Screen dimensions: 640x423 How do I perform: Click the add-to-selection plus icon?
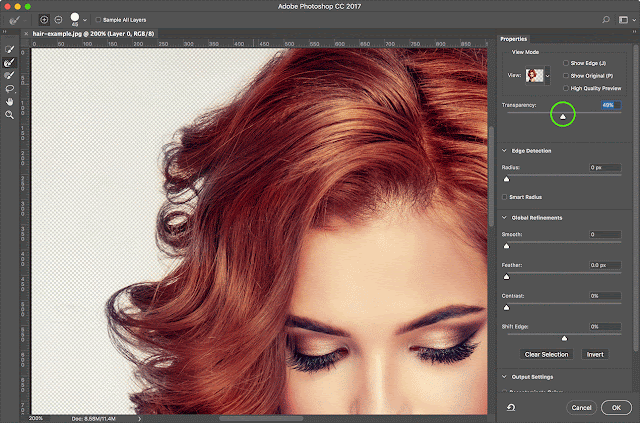tap(45, 19)
